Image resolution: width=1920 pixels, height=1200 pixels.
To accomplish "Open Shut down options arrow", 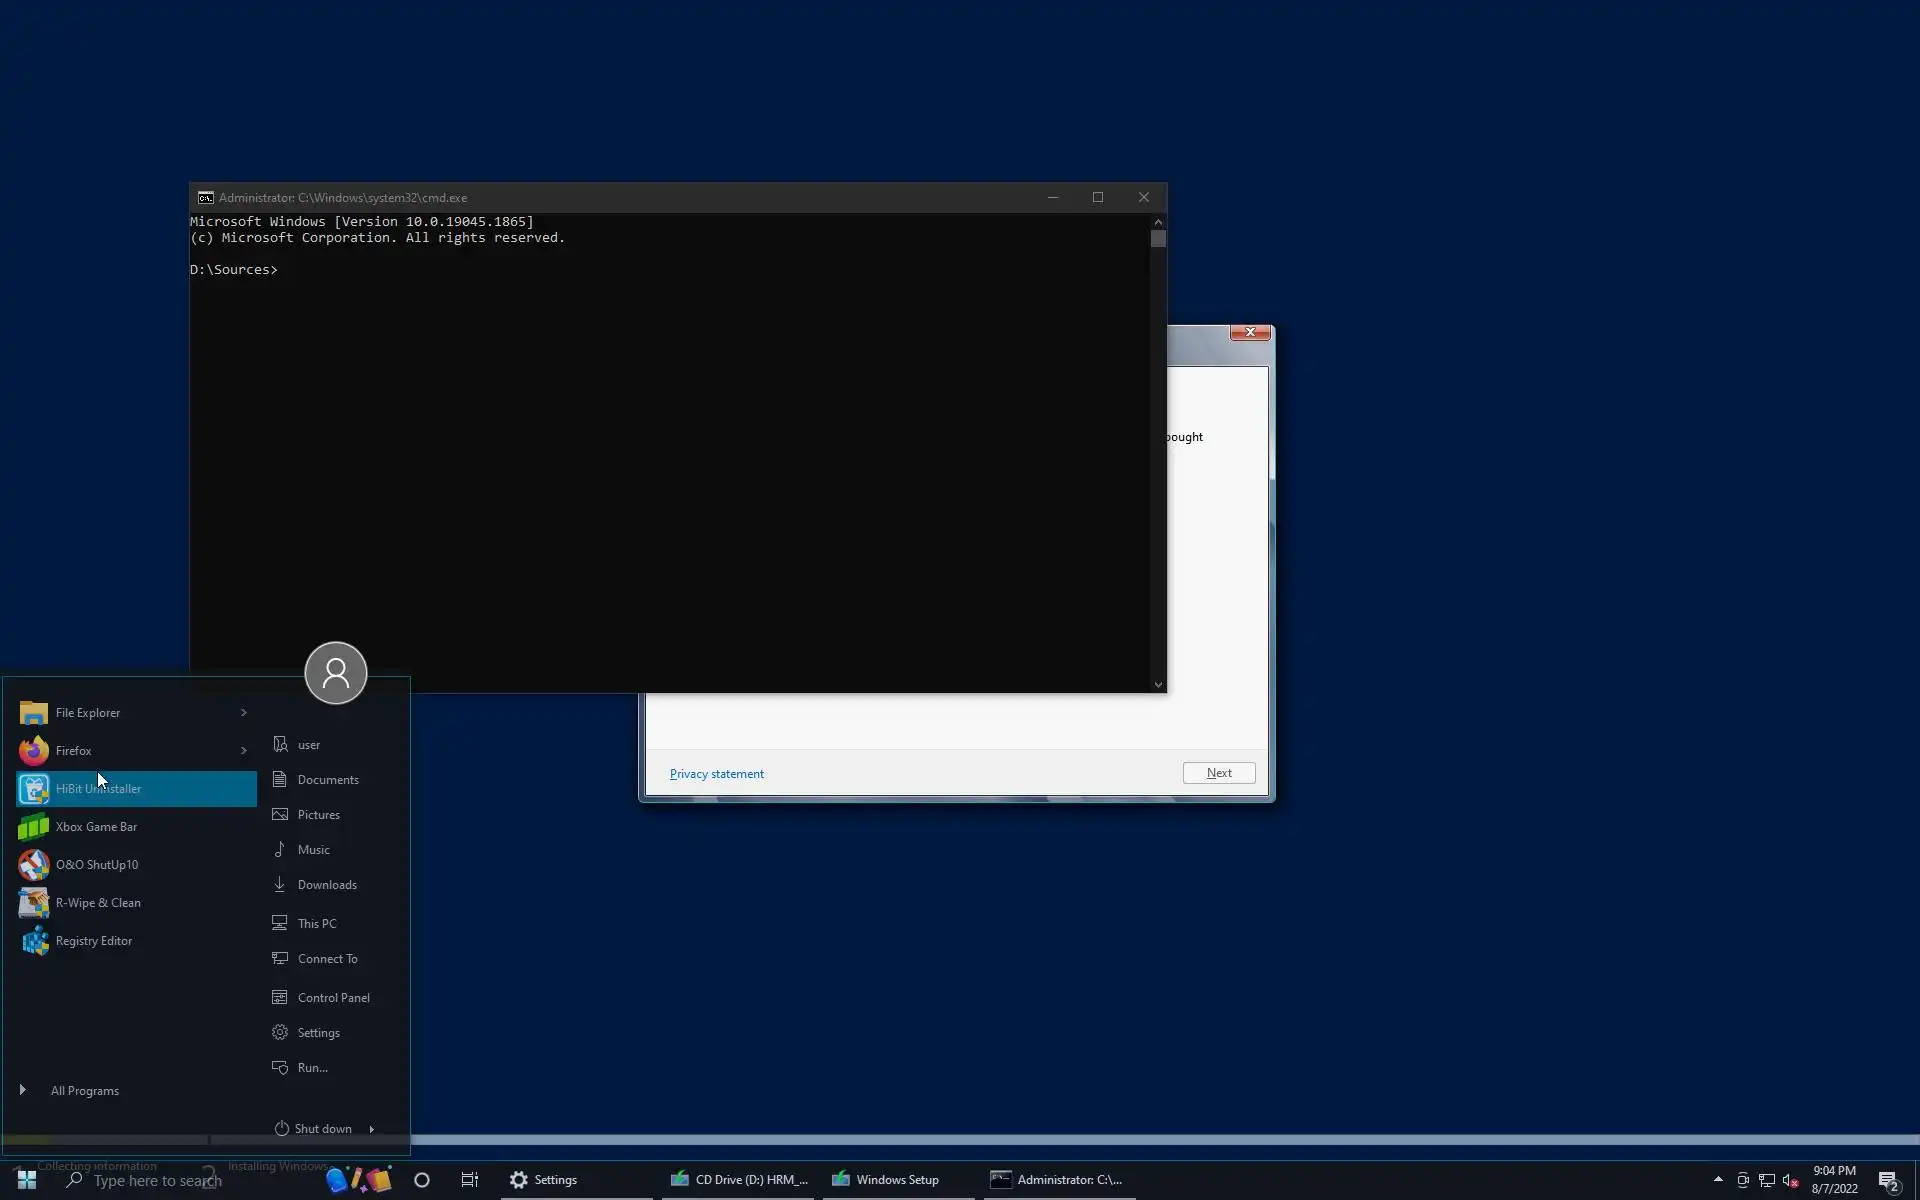I will coord(372,1129).
